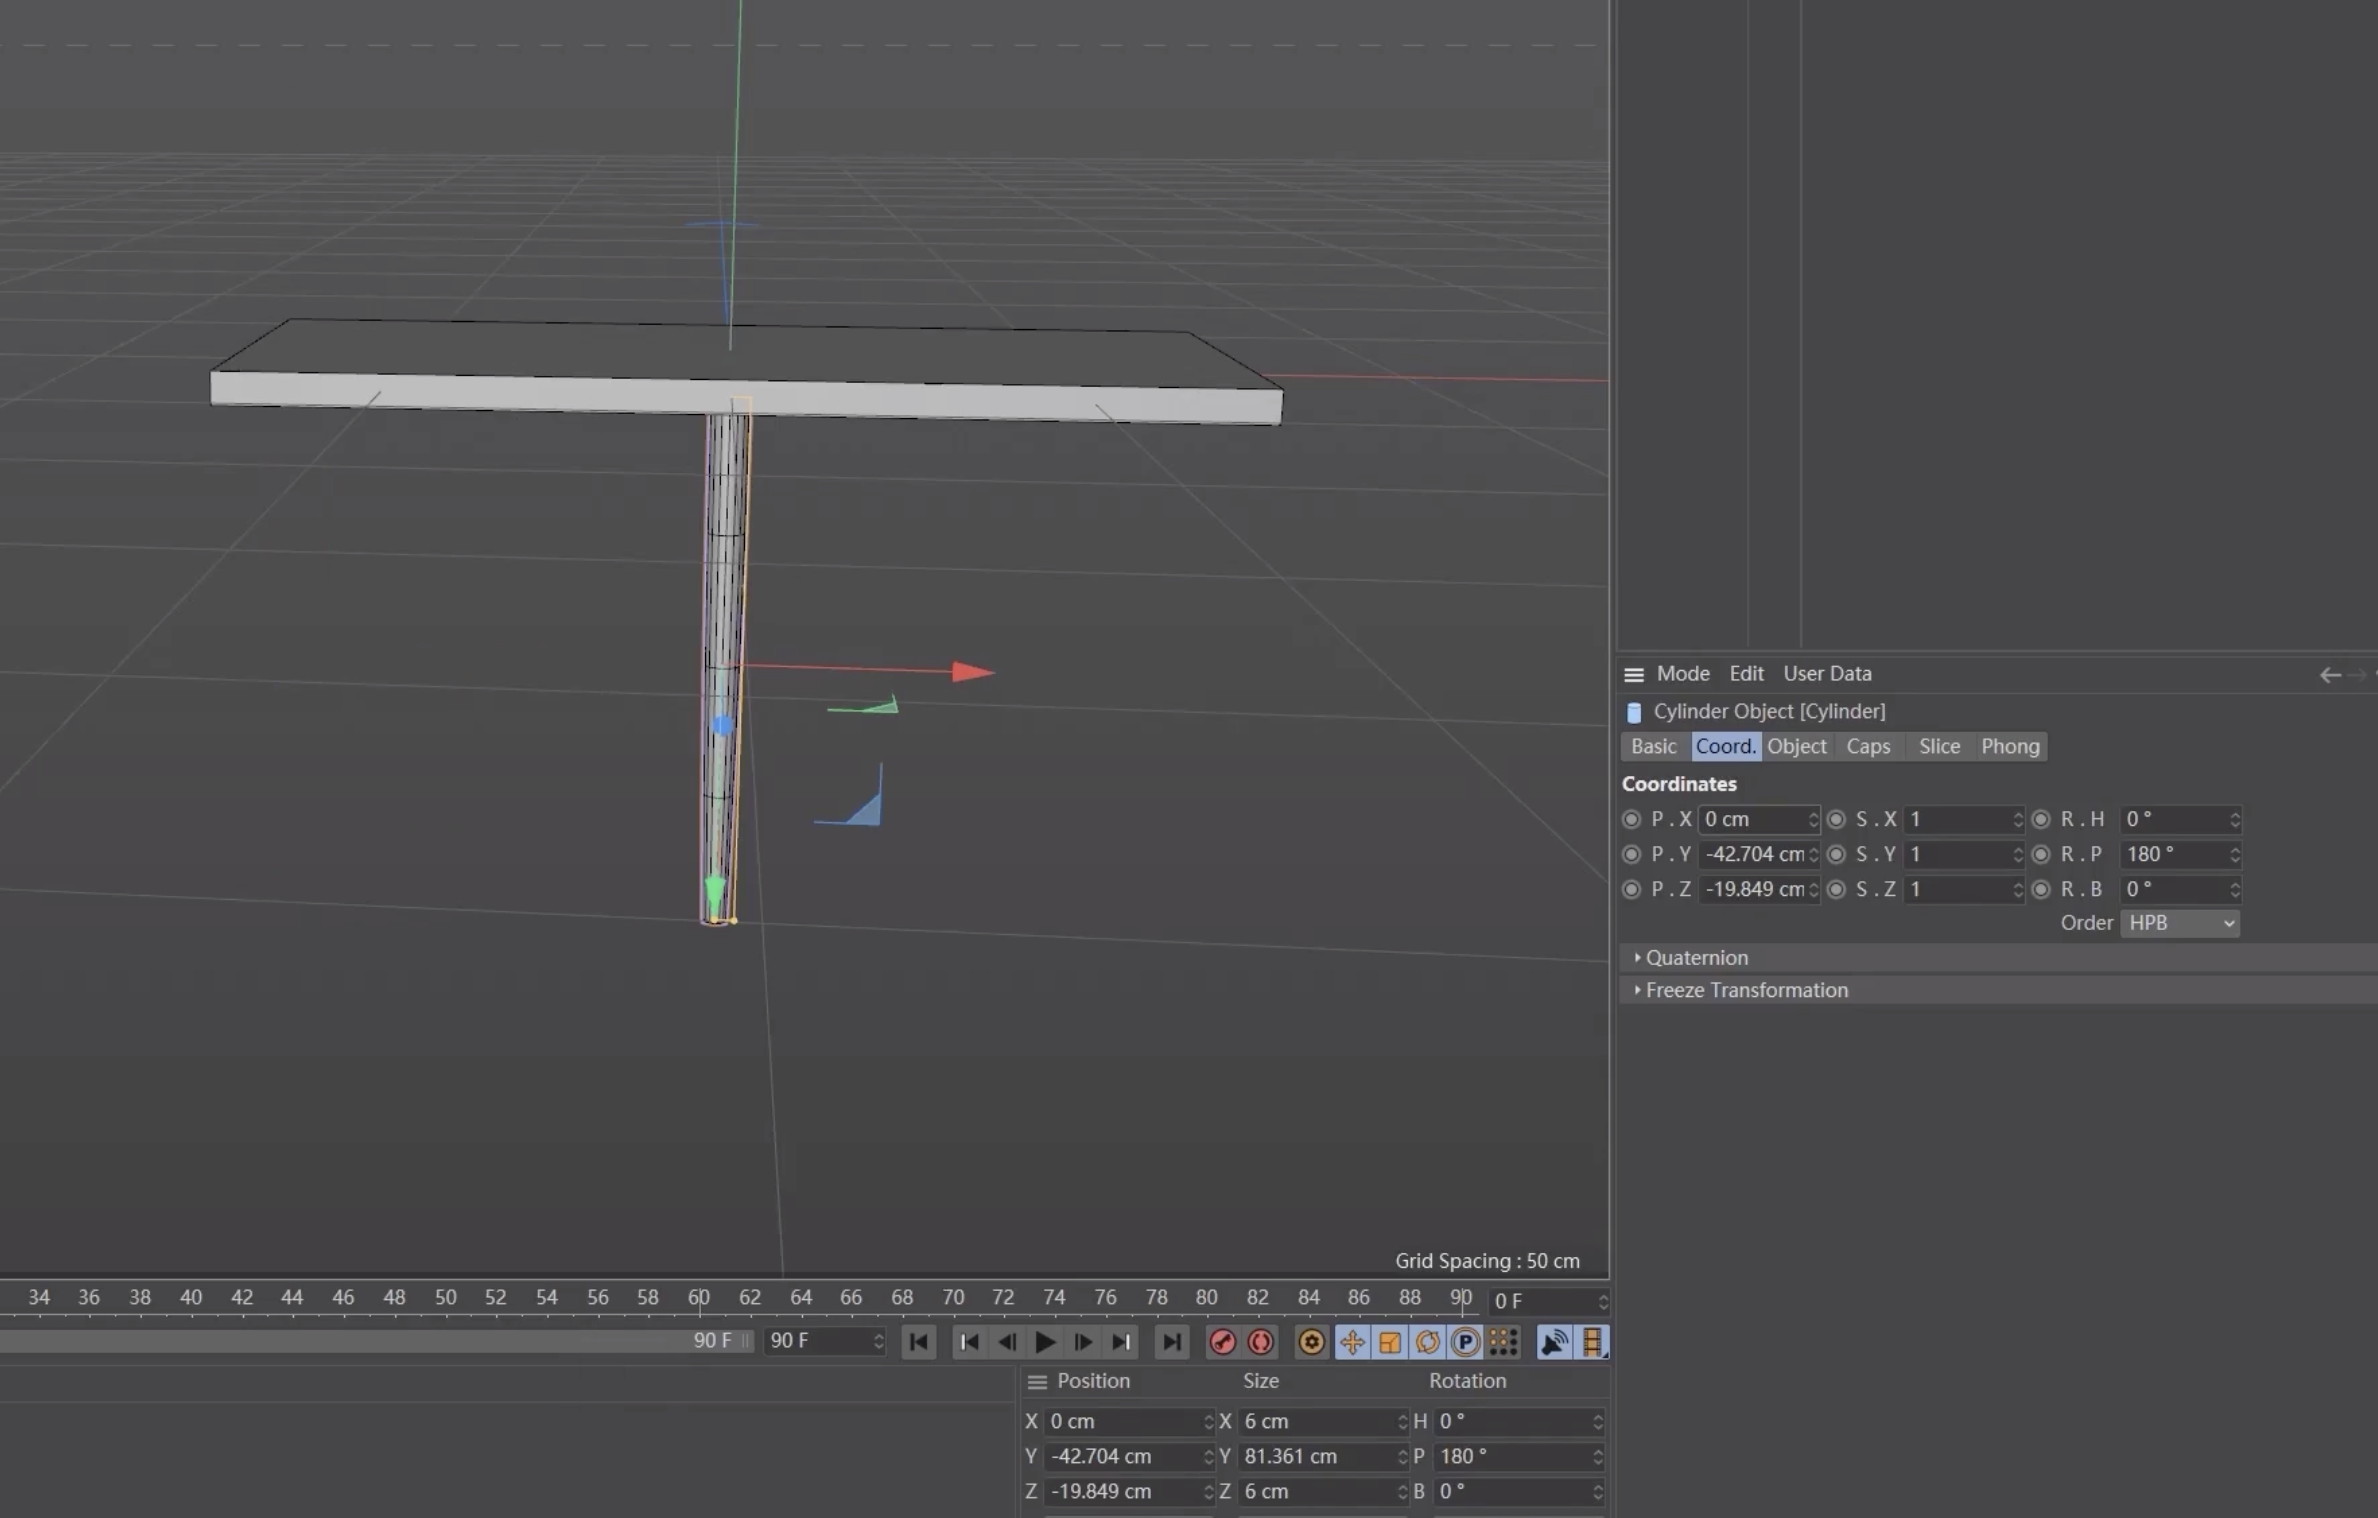The height and width of the screenshot is (1518, 2378).
Task: Adjust the R.P 180° stepper arrows
Action: [x=2234, y=854]
